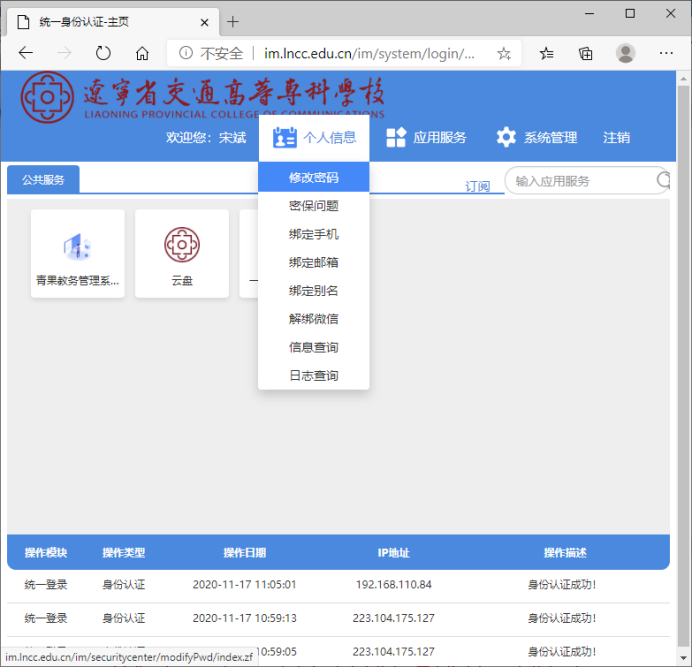Open 日志查询 from the menu
Viewport: 693px width, 668px height.
point(313,375)
